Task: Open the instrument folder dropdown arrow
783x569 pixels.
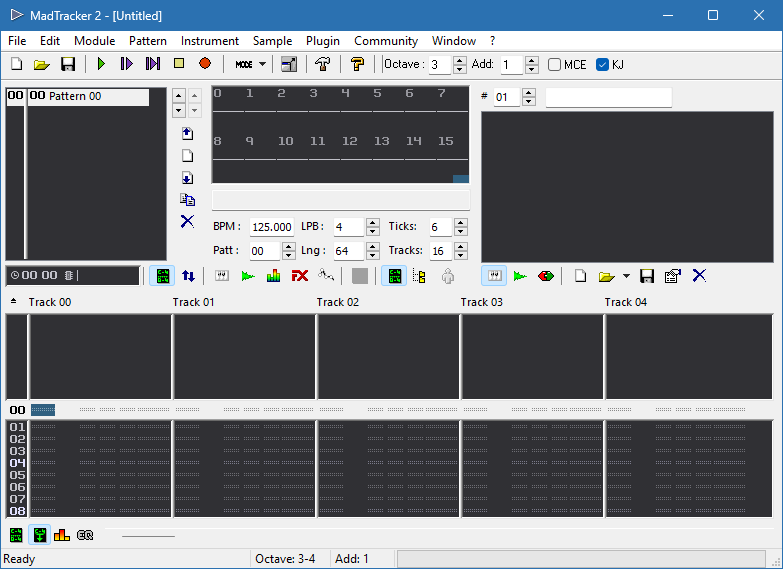Action: point(626,276)
